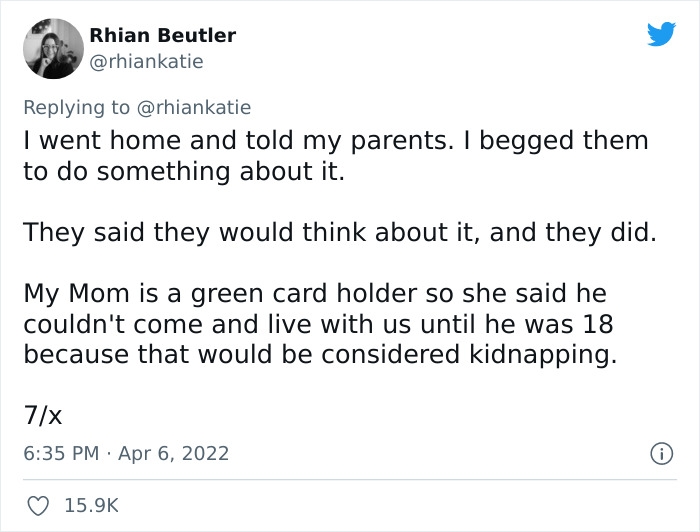View the 15.9K likes count
This screenshot has width=700, height=532.
click(92, 506)
